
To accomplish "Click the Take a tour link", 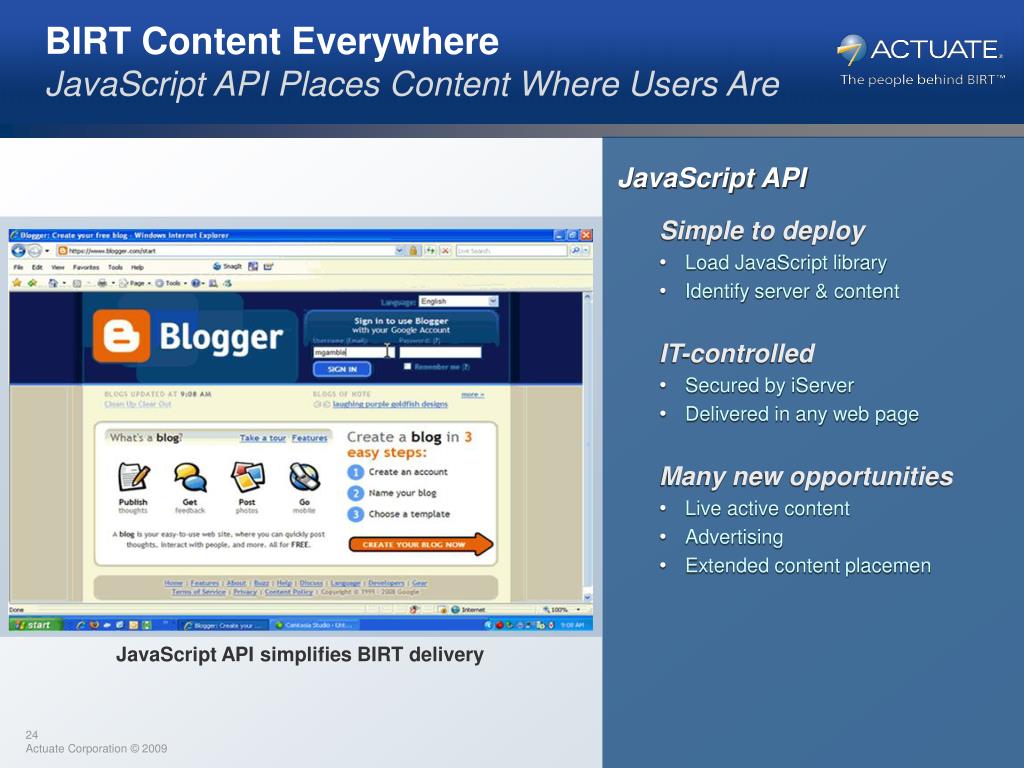I will (x=263, y=438).
